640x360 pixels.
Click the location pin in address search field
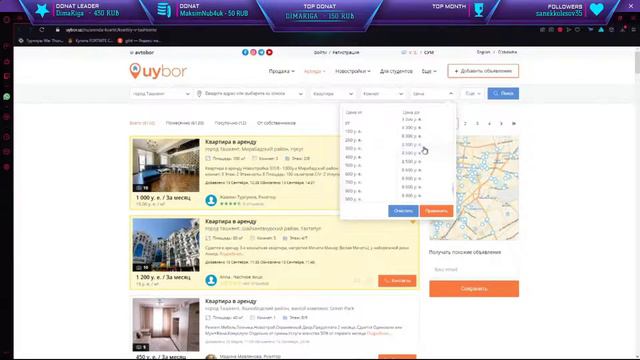199,93
